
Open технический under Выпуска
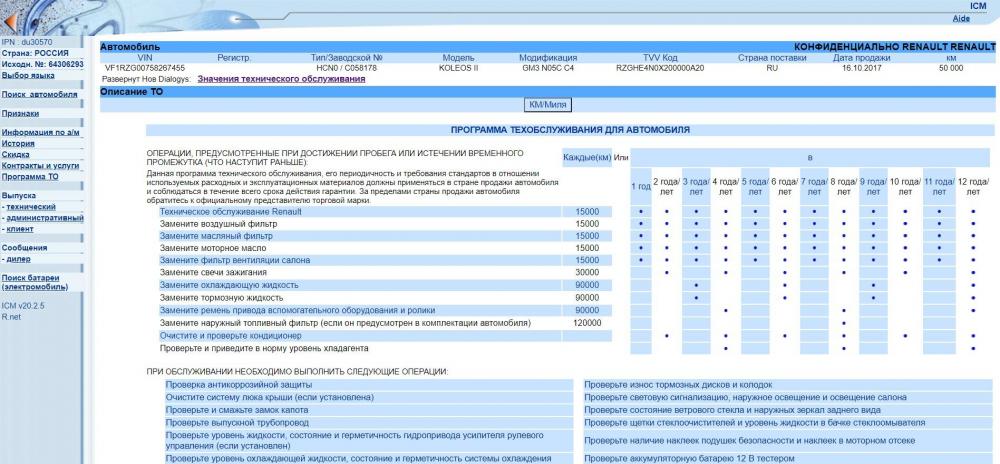point(31,207)
